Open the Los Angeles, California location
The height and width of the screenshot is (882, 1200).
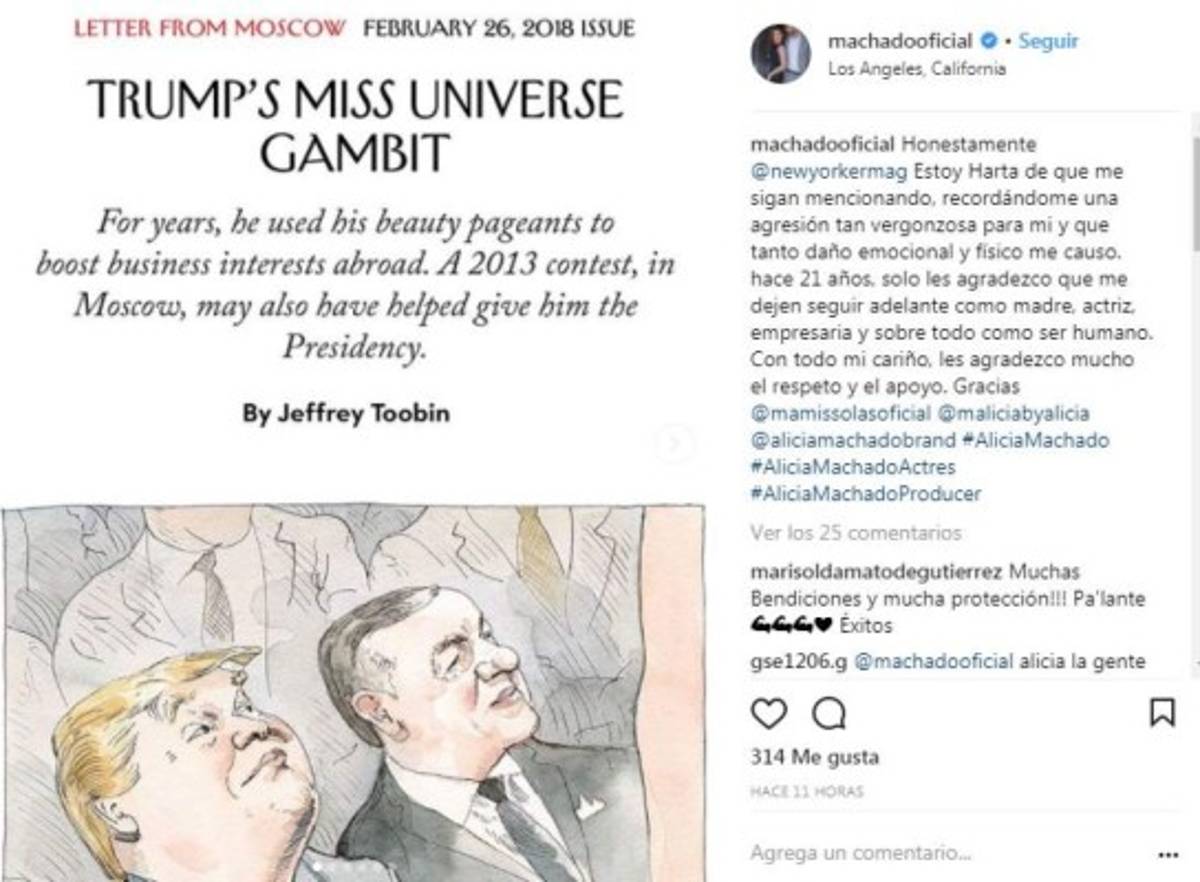918,69
